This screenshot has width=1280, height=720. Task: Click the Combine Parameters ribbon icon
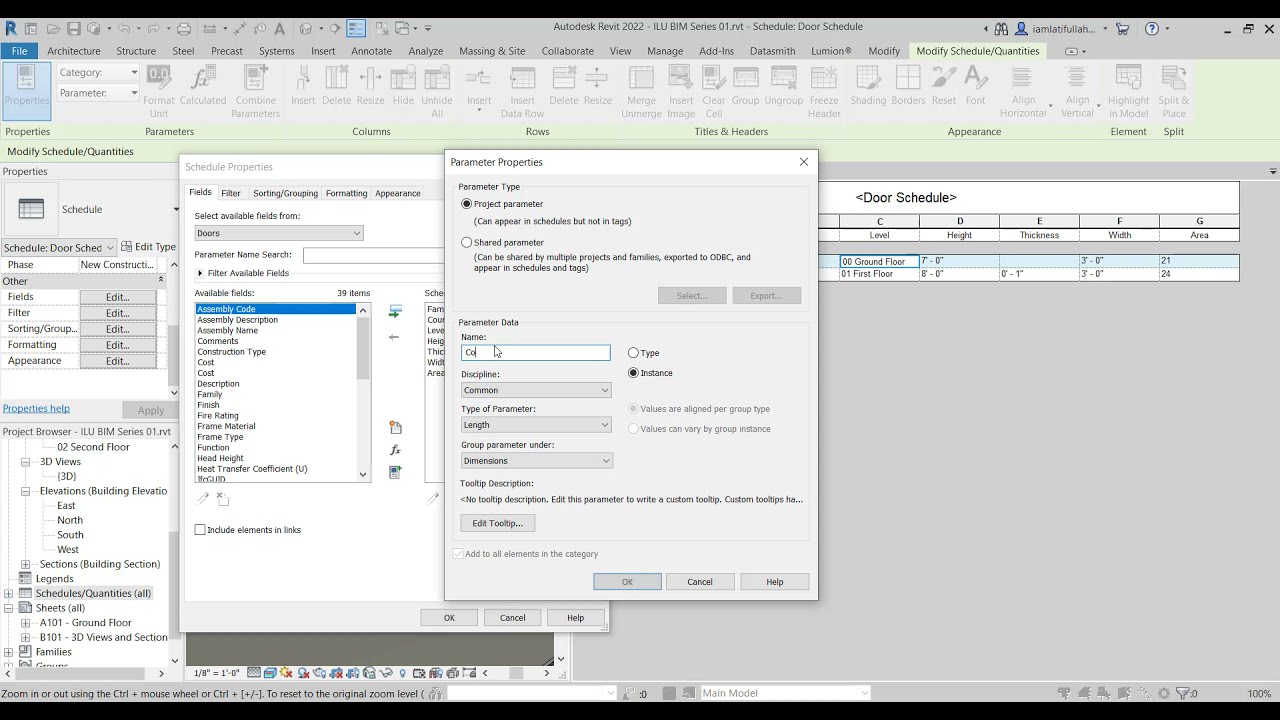tap(256, 90)
